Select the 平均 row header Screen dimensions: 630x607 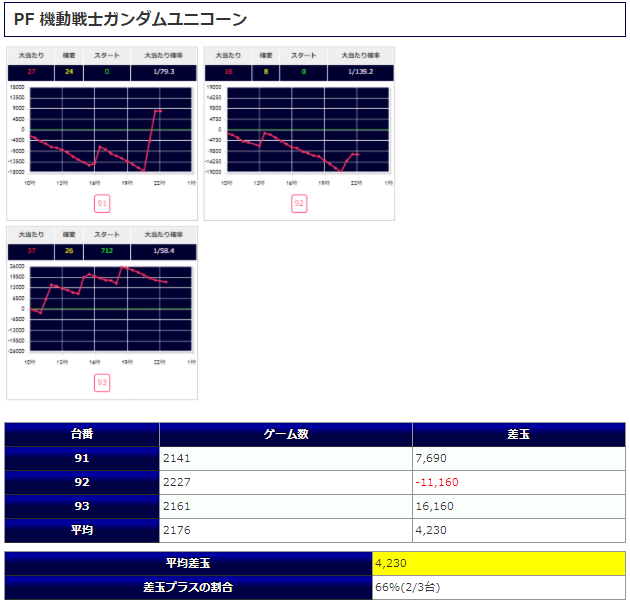pos(82,530)
